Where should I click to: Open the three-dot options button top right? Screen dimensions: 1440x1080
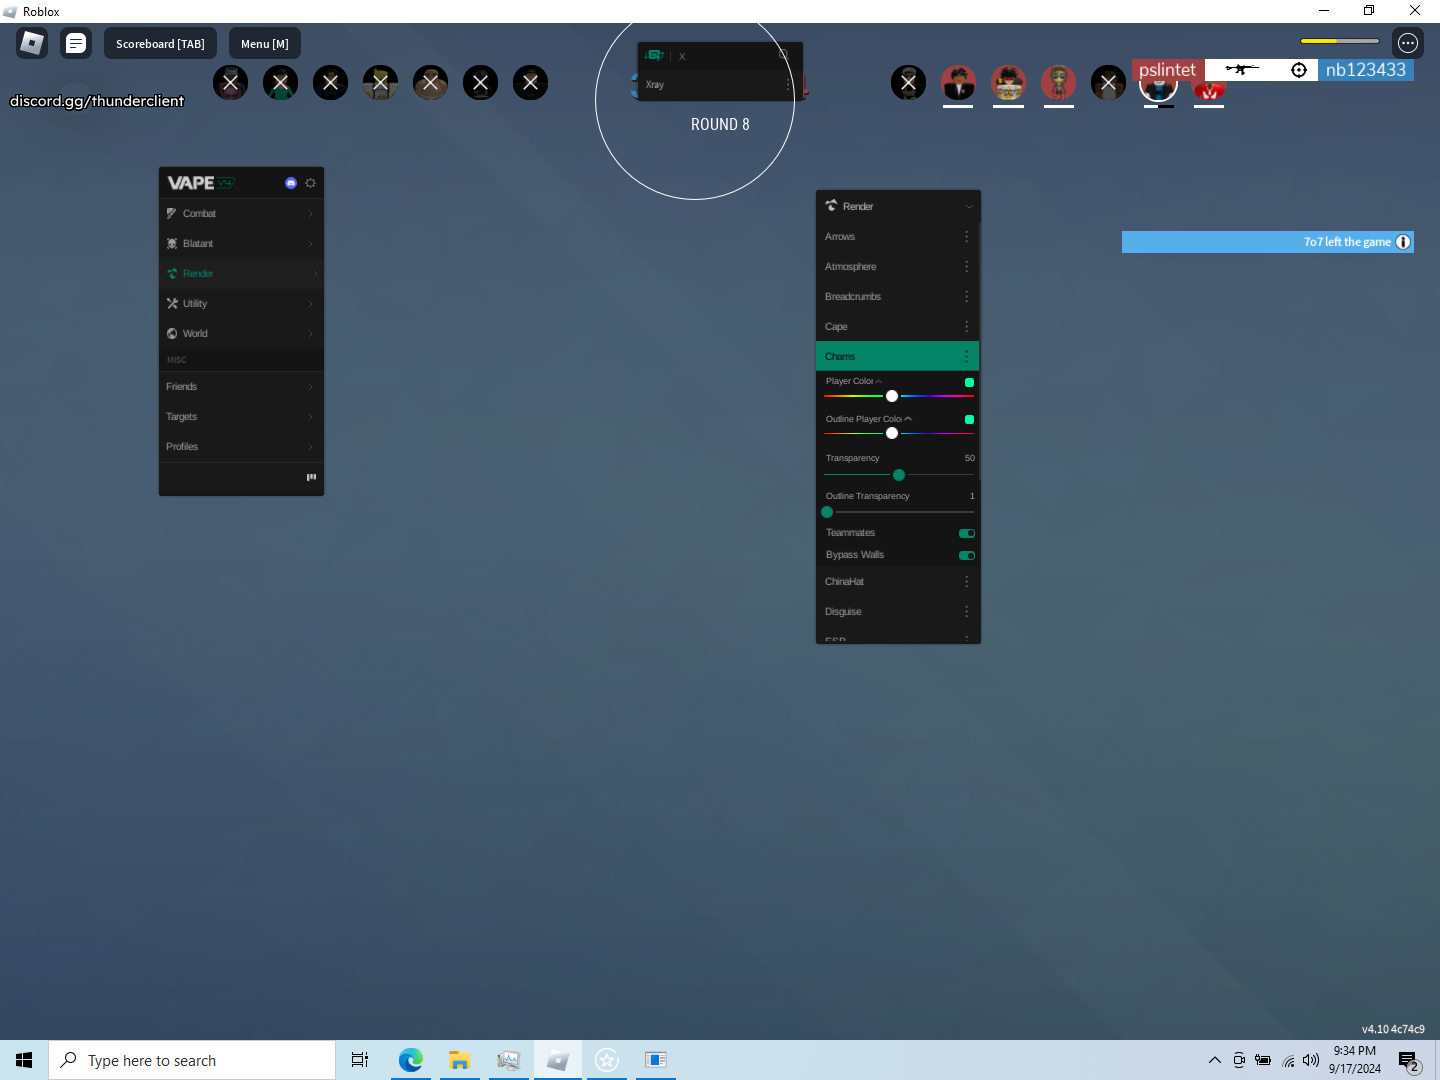tap(1408, 43)
